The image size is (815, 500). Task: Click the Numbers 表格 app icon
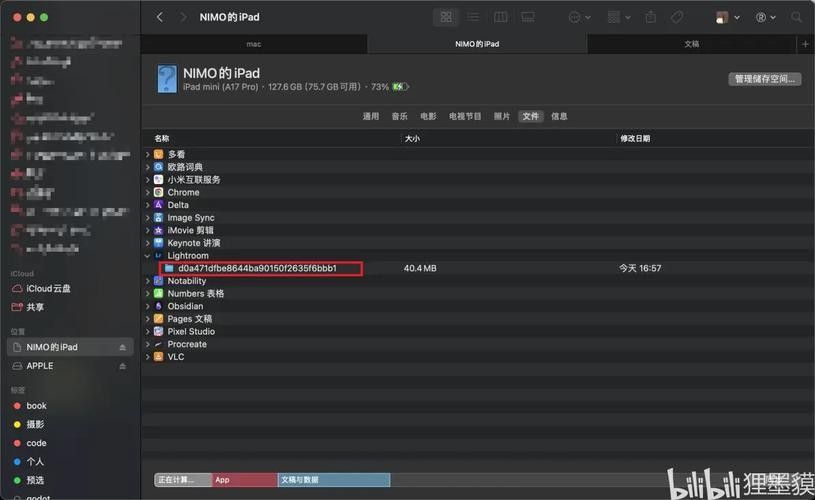click(x=159, y=294)
